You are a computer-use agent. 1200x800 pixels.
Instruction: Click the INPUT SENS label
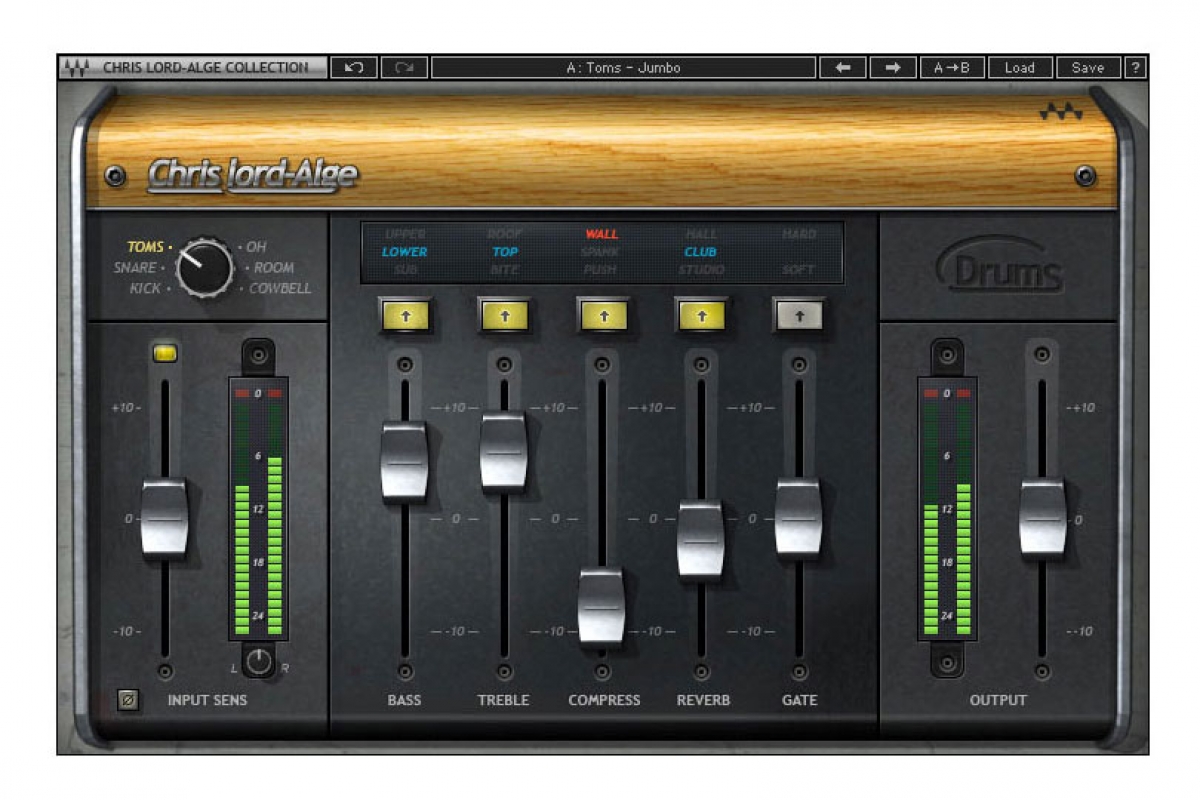207,700
